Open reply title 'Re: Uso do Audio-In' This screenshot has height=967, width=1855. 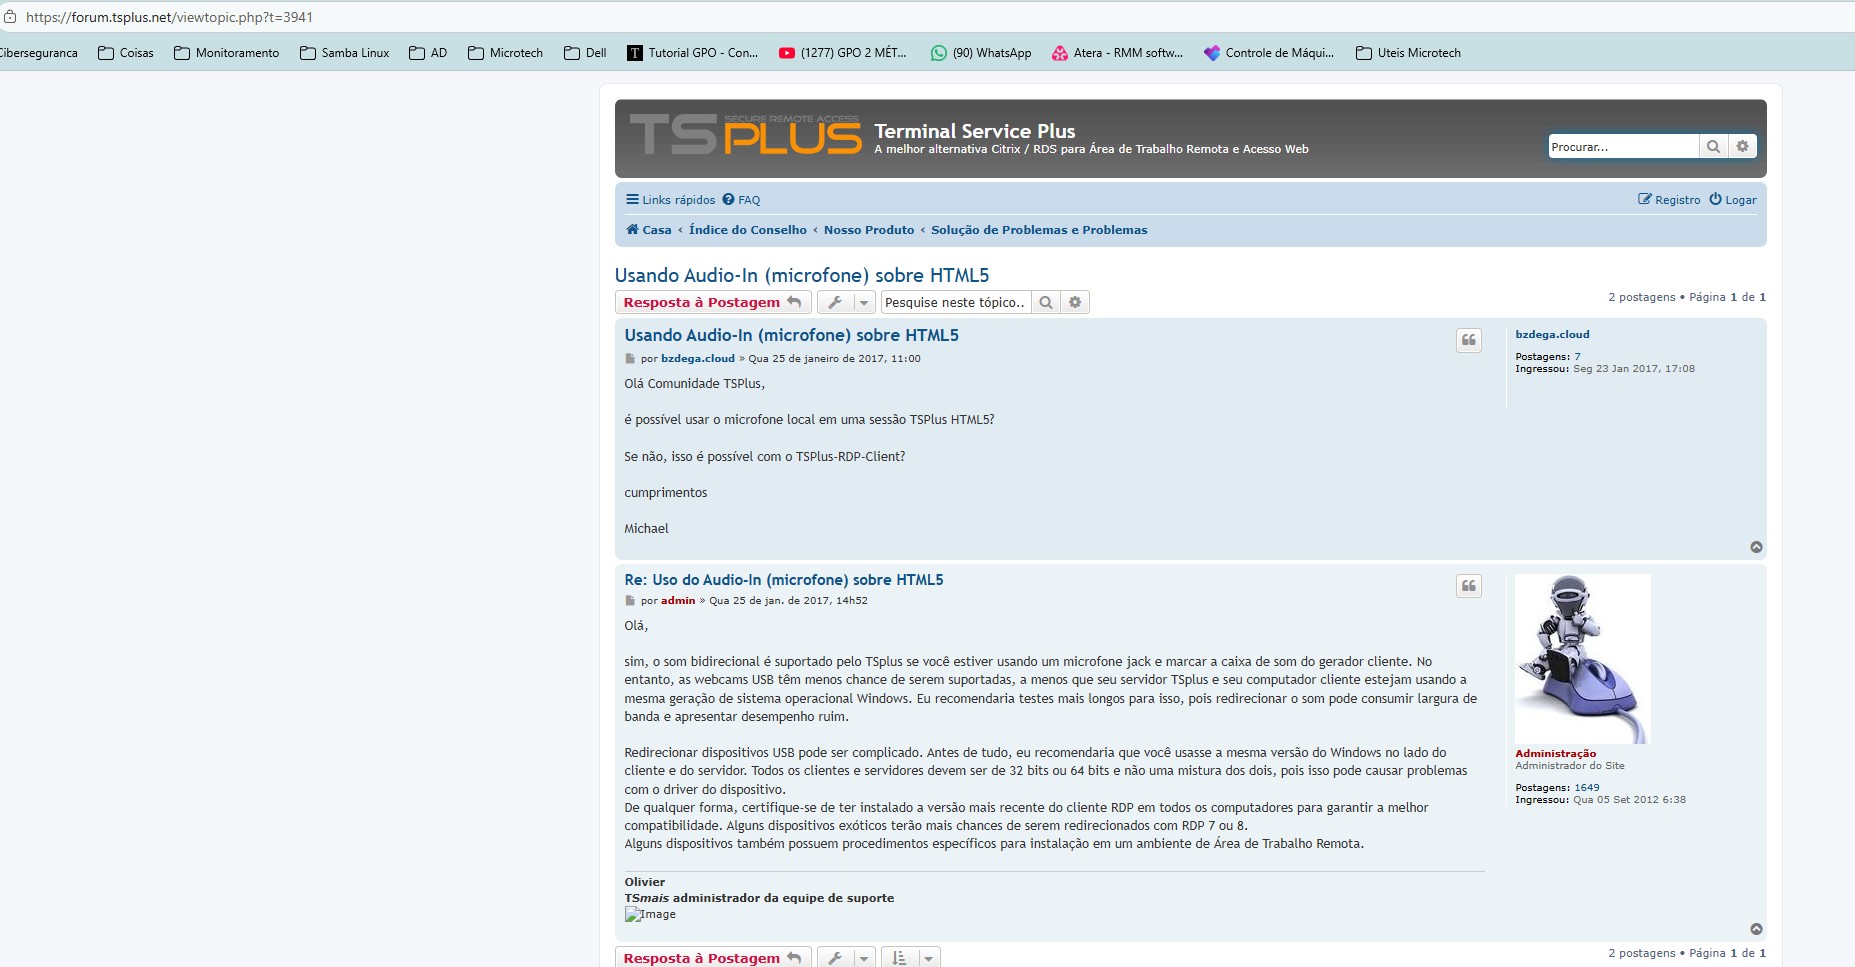(x=784, y=580)
